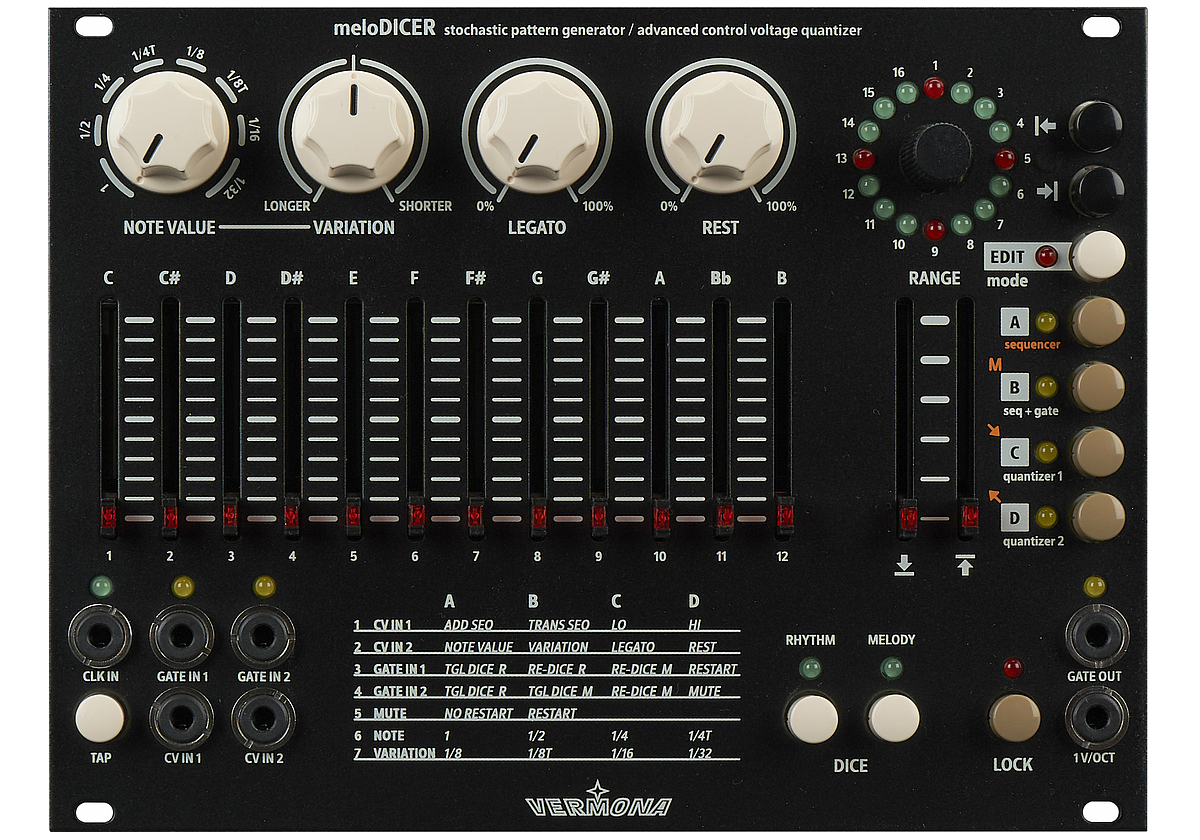The width and height of the screenshot is (1200, 840).
Task: Click the top black step-back button
Action: pyautogui.click(x=1097, y=125)
